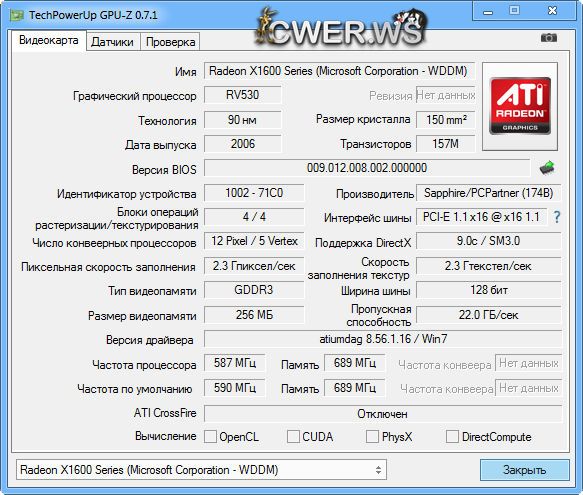Click the Ревизия Нет данных field

pyautogui.click(x=445, y=95)
